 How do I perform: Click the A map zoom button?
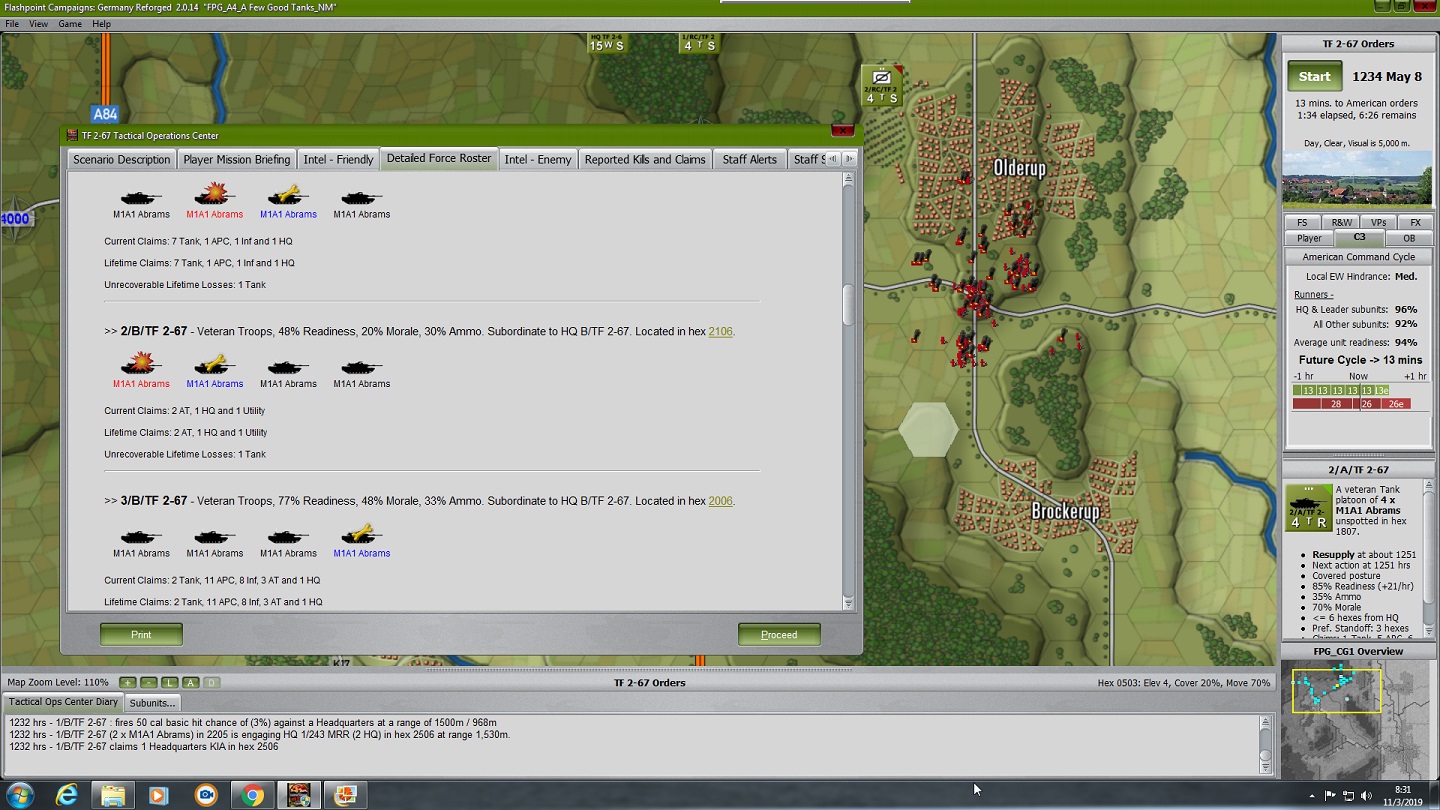[190, 682]
